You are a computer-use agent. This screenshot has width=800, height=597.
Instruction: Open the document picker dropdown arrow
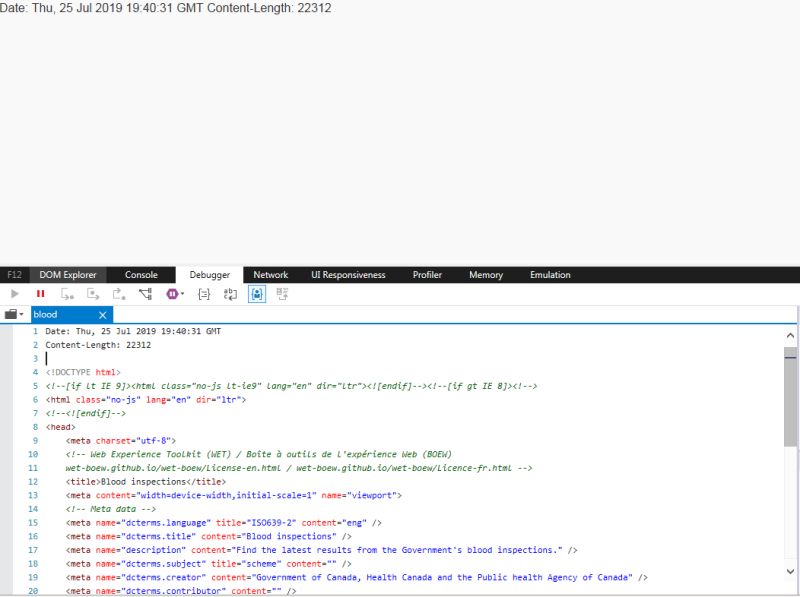22,314
